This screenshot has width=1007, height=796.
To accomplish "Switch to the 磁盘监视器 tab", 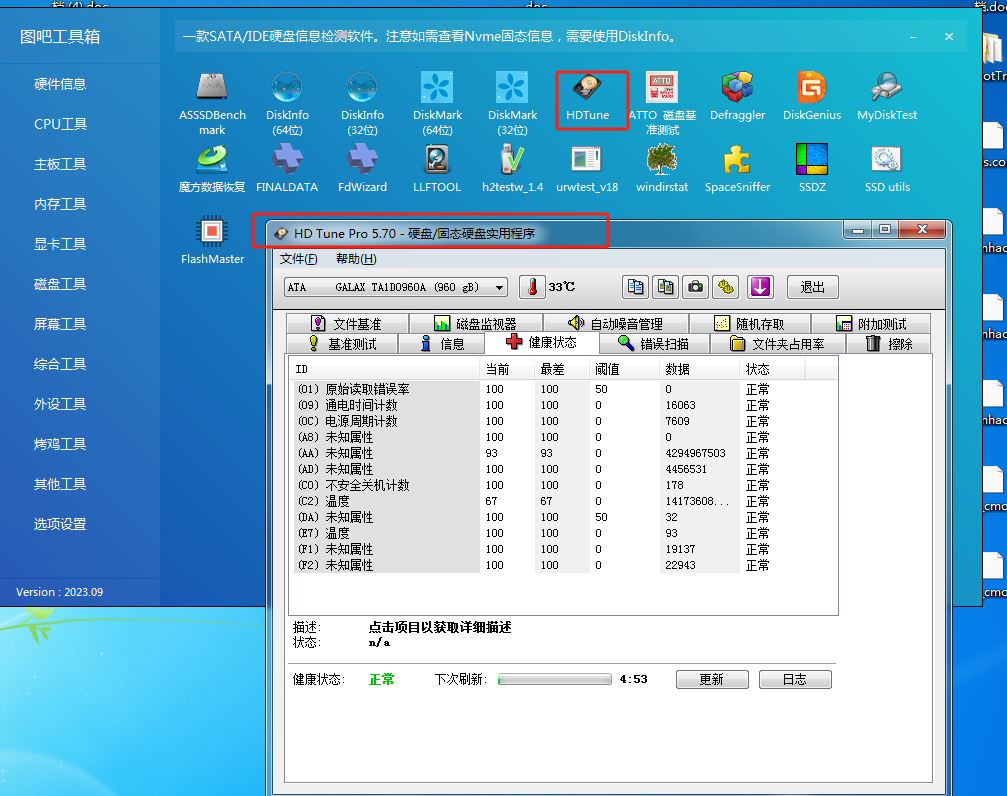I will [476, 323].
